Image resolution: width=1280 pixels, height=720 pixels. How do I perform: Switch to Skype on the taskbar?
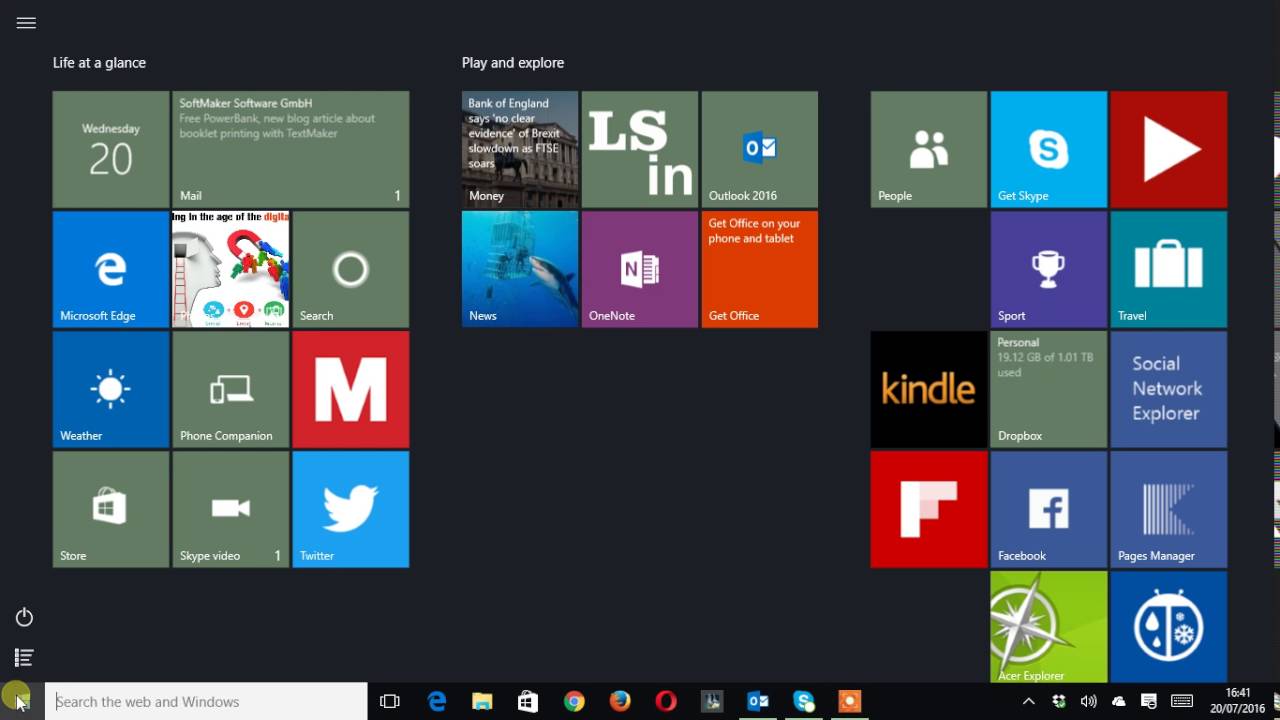coord(804,701)
